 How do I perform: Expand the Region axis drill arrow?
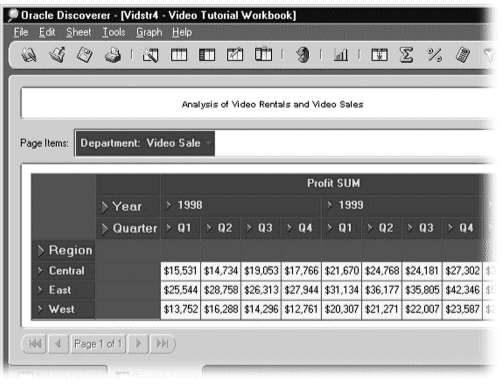[41, 251]
